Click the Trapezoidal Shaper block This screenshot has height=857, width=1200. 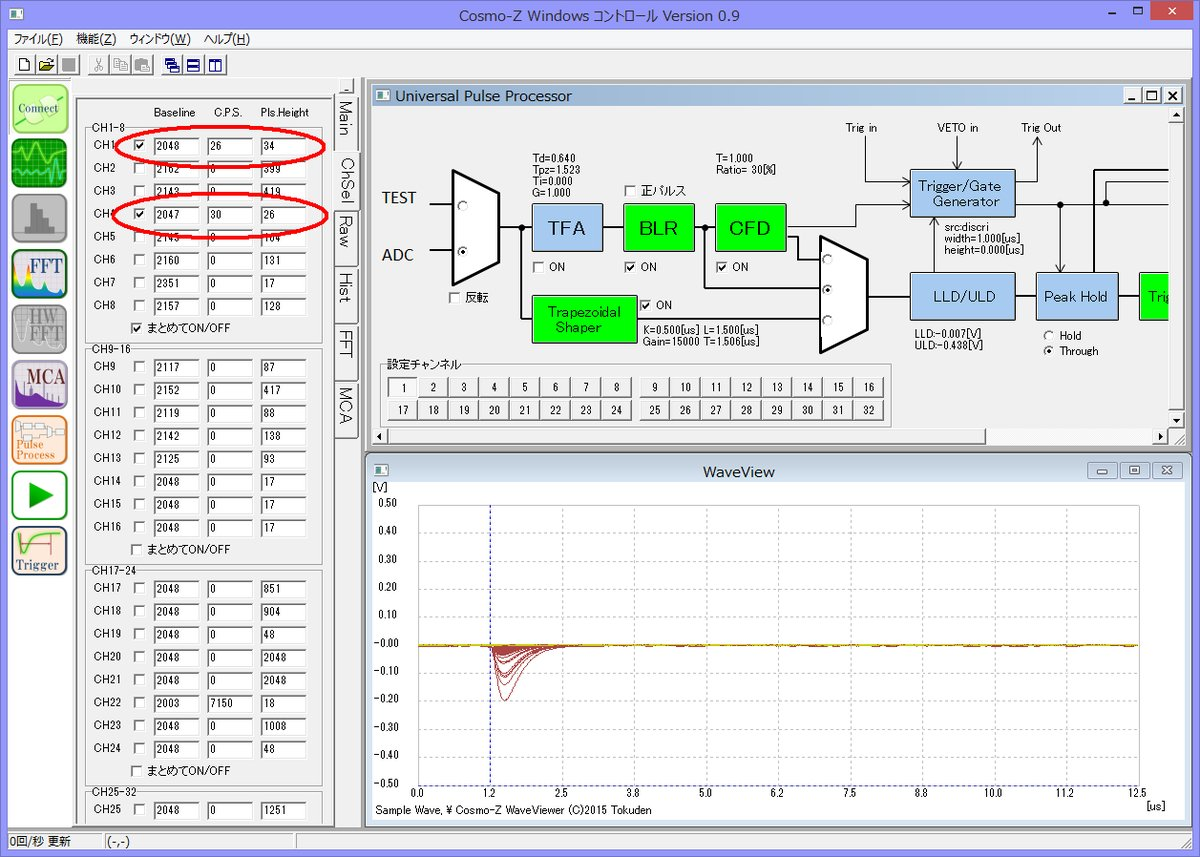coord(583,320)
